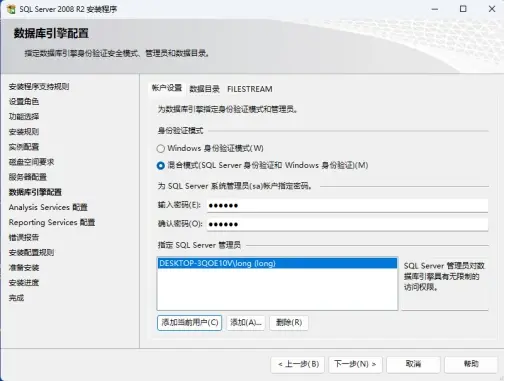This screenshot has height=382, width=505.
Task: Click the 帮助 button
Action: tap(471, 364)
